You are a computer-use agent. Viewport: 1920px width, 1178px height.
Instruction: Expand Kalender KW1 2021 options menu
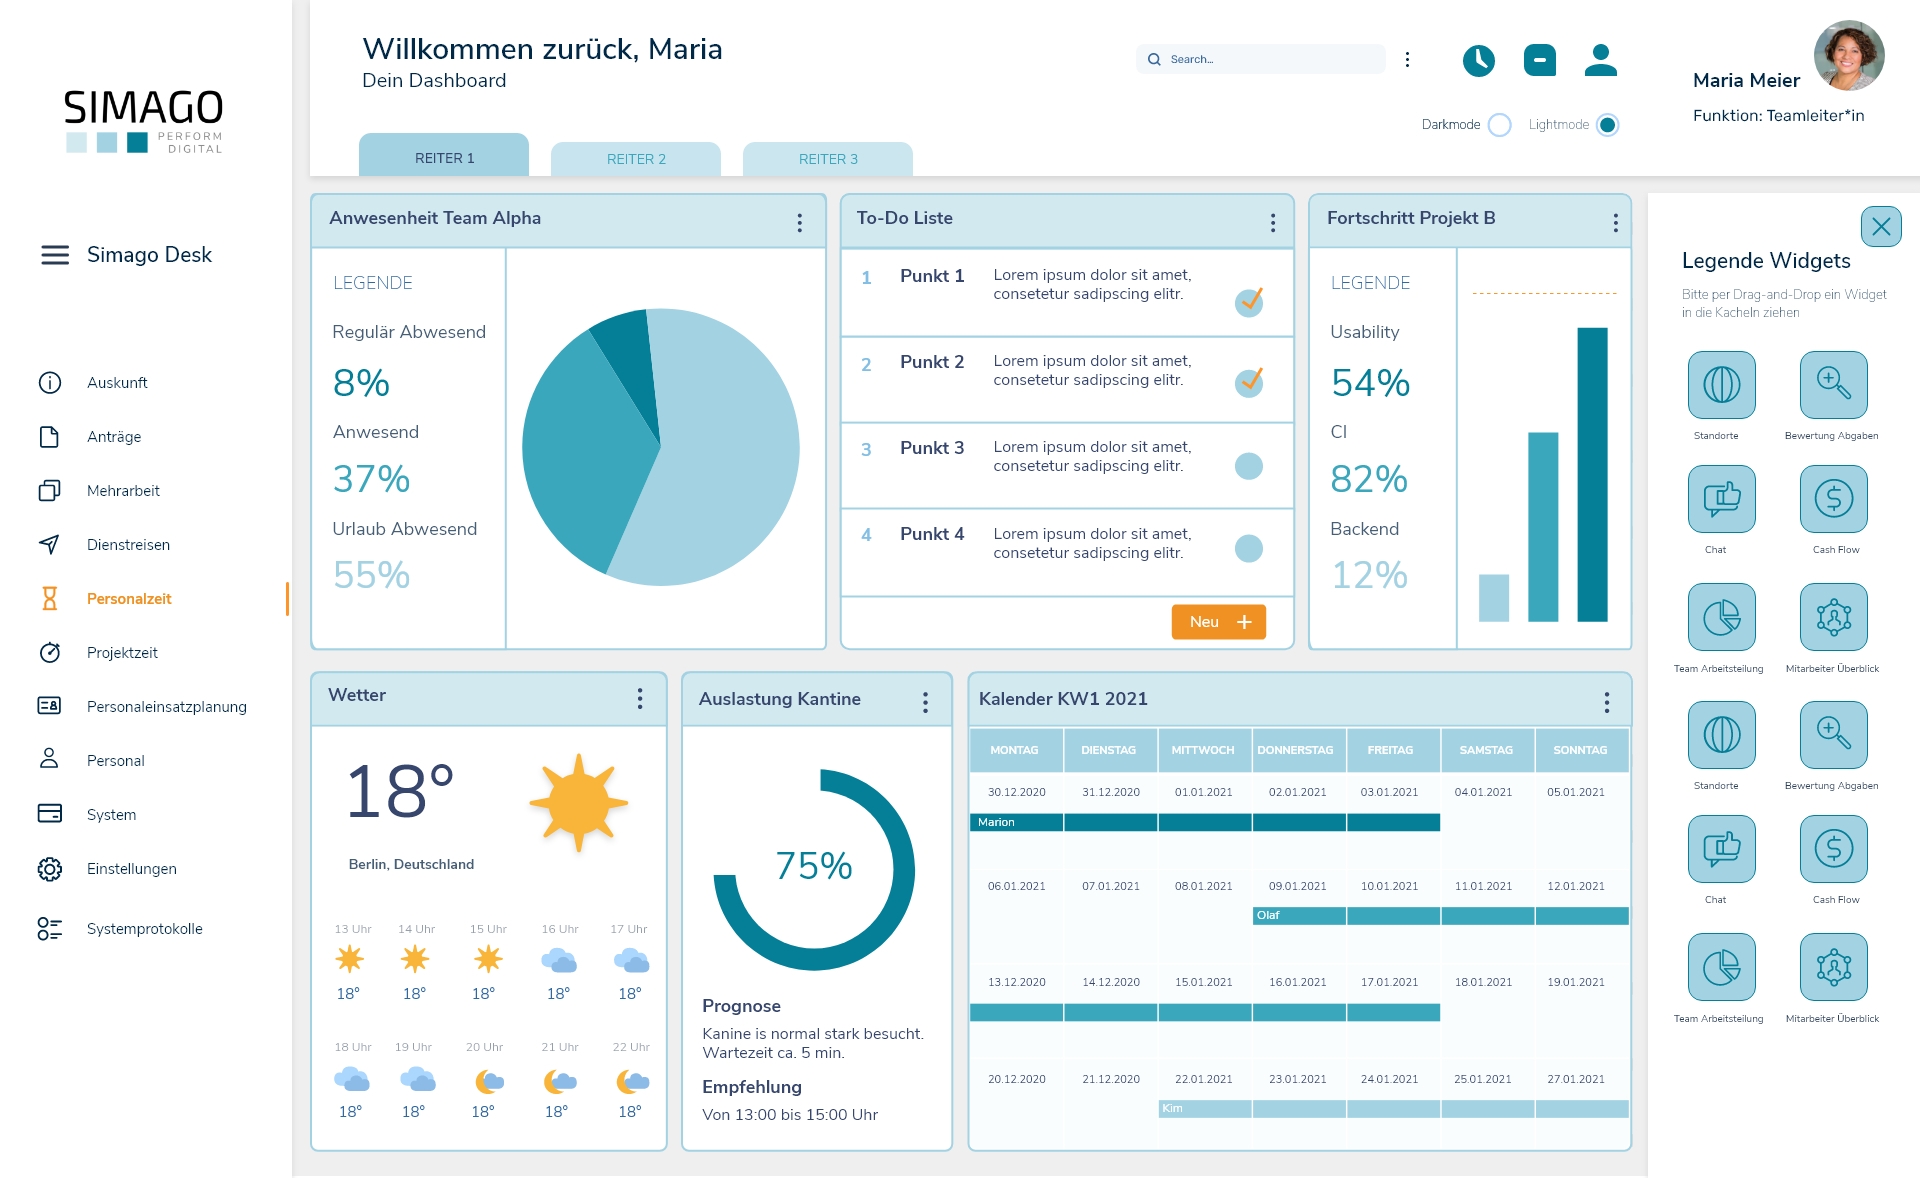pyautogui.click(x=1606, y=702)
